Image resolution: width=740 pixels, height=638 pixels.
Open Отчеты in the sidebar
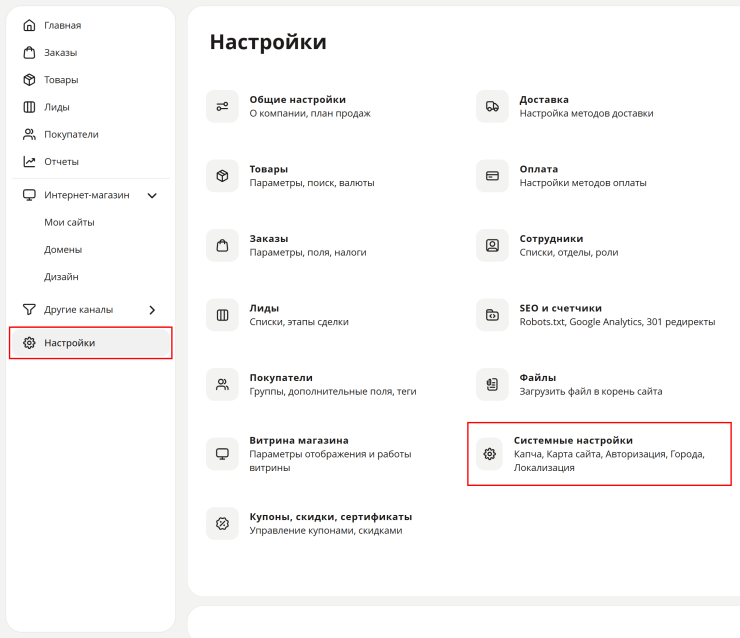pyautogui.click(x=61, y=162)
